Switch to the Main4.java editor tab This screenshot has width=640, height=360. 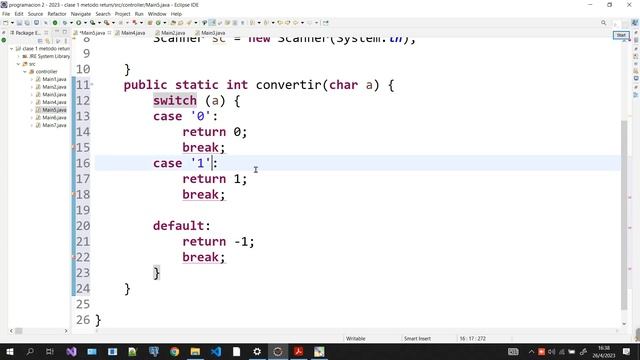(x=130, y=33)
